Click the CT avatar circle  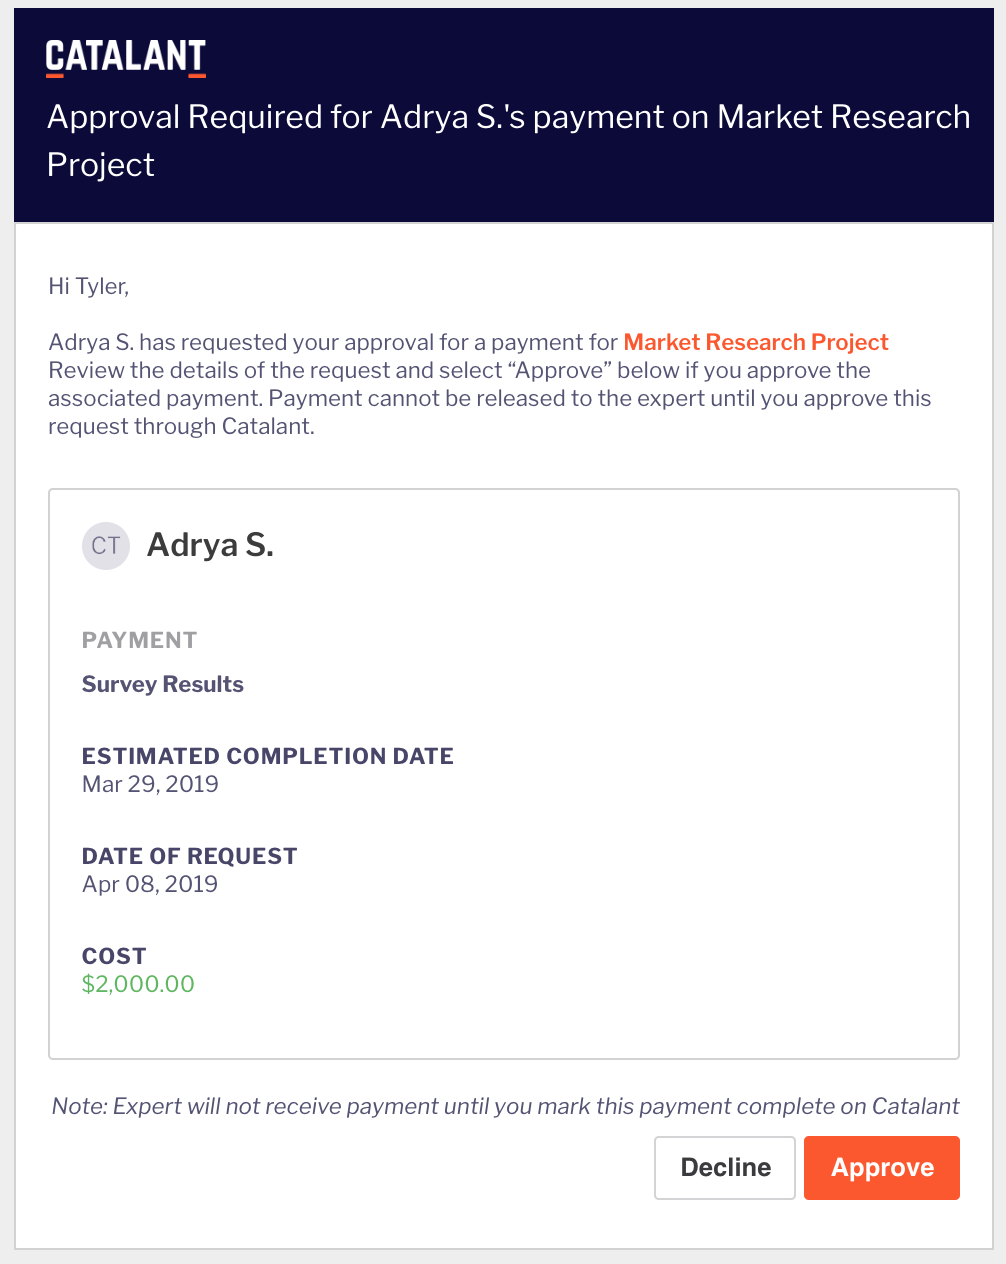tap(106, 546)
